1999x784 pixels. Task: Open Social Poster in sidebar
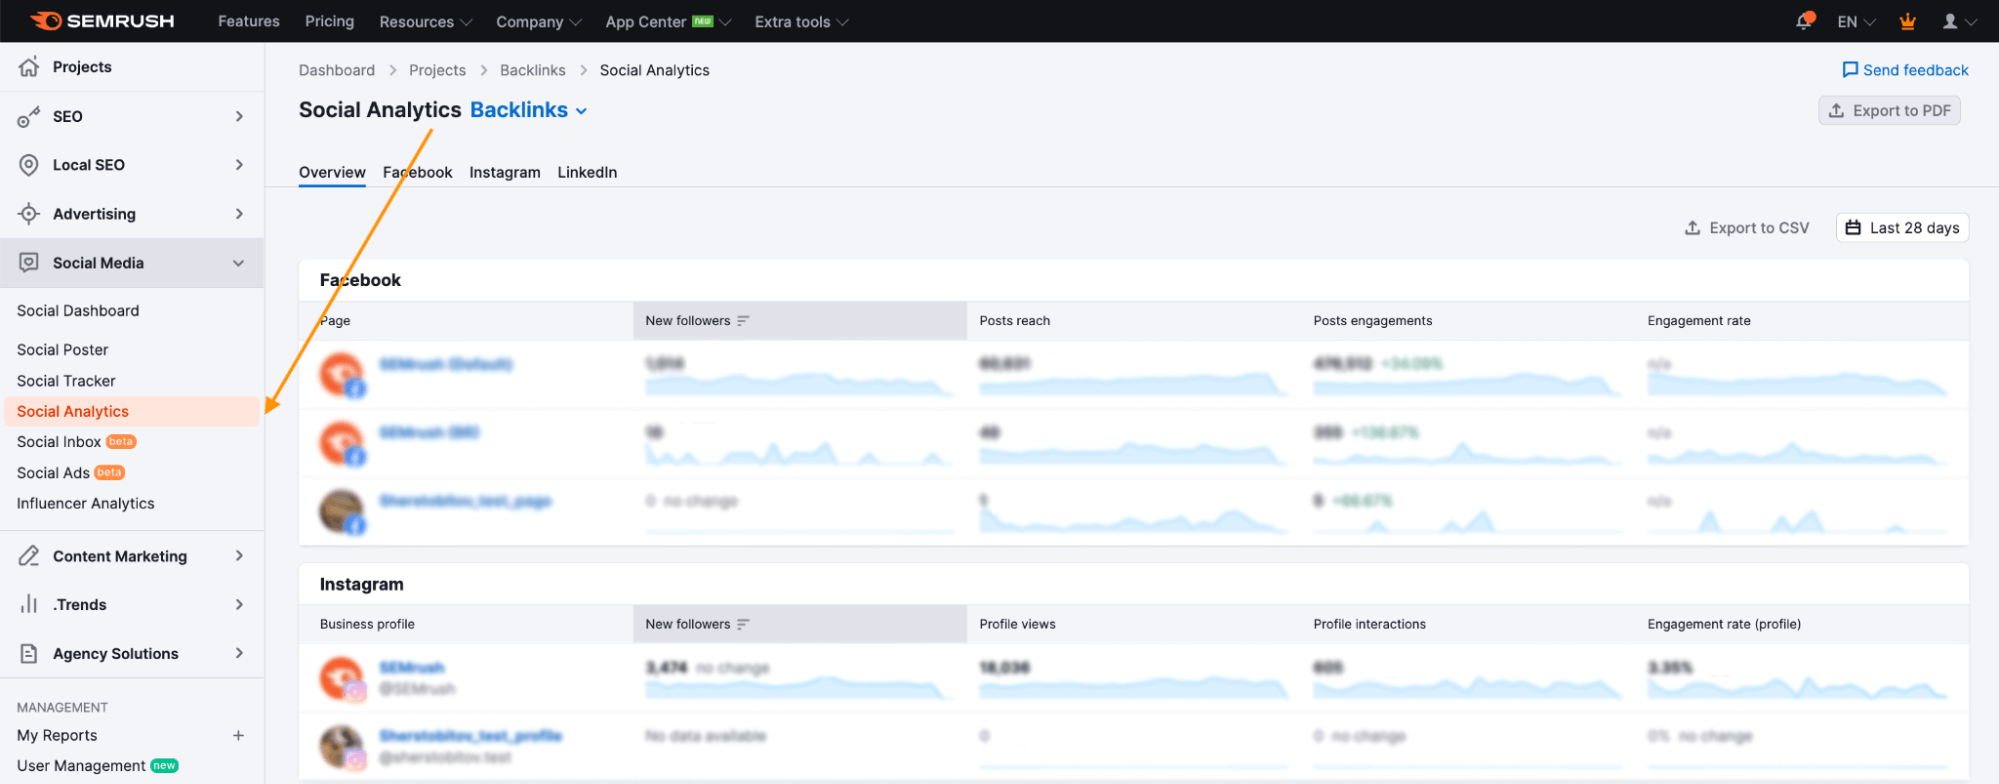(63, 350)
